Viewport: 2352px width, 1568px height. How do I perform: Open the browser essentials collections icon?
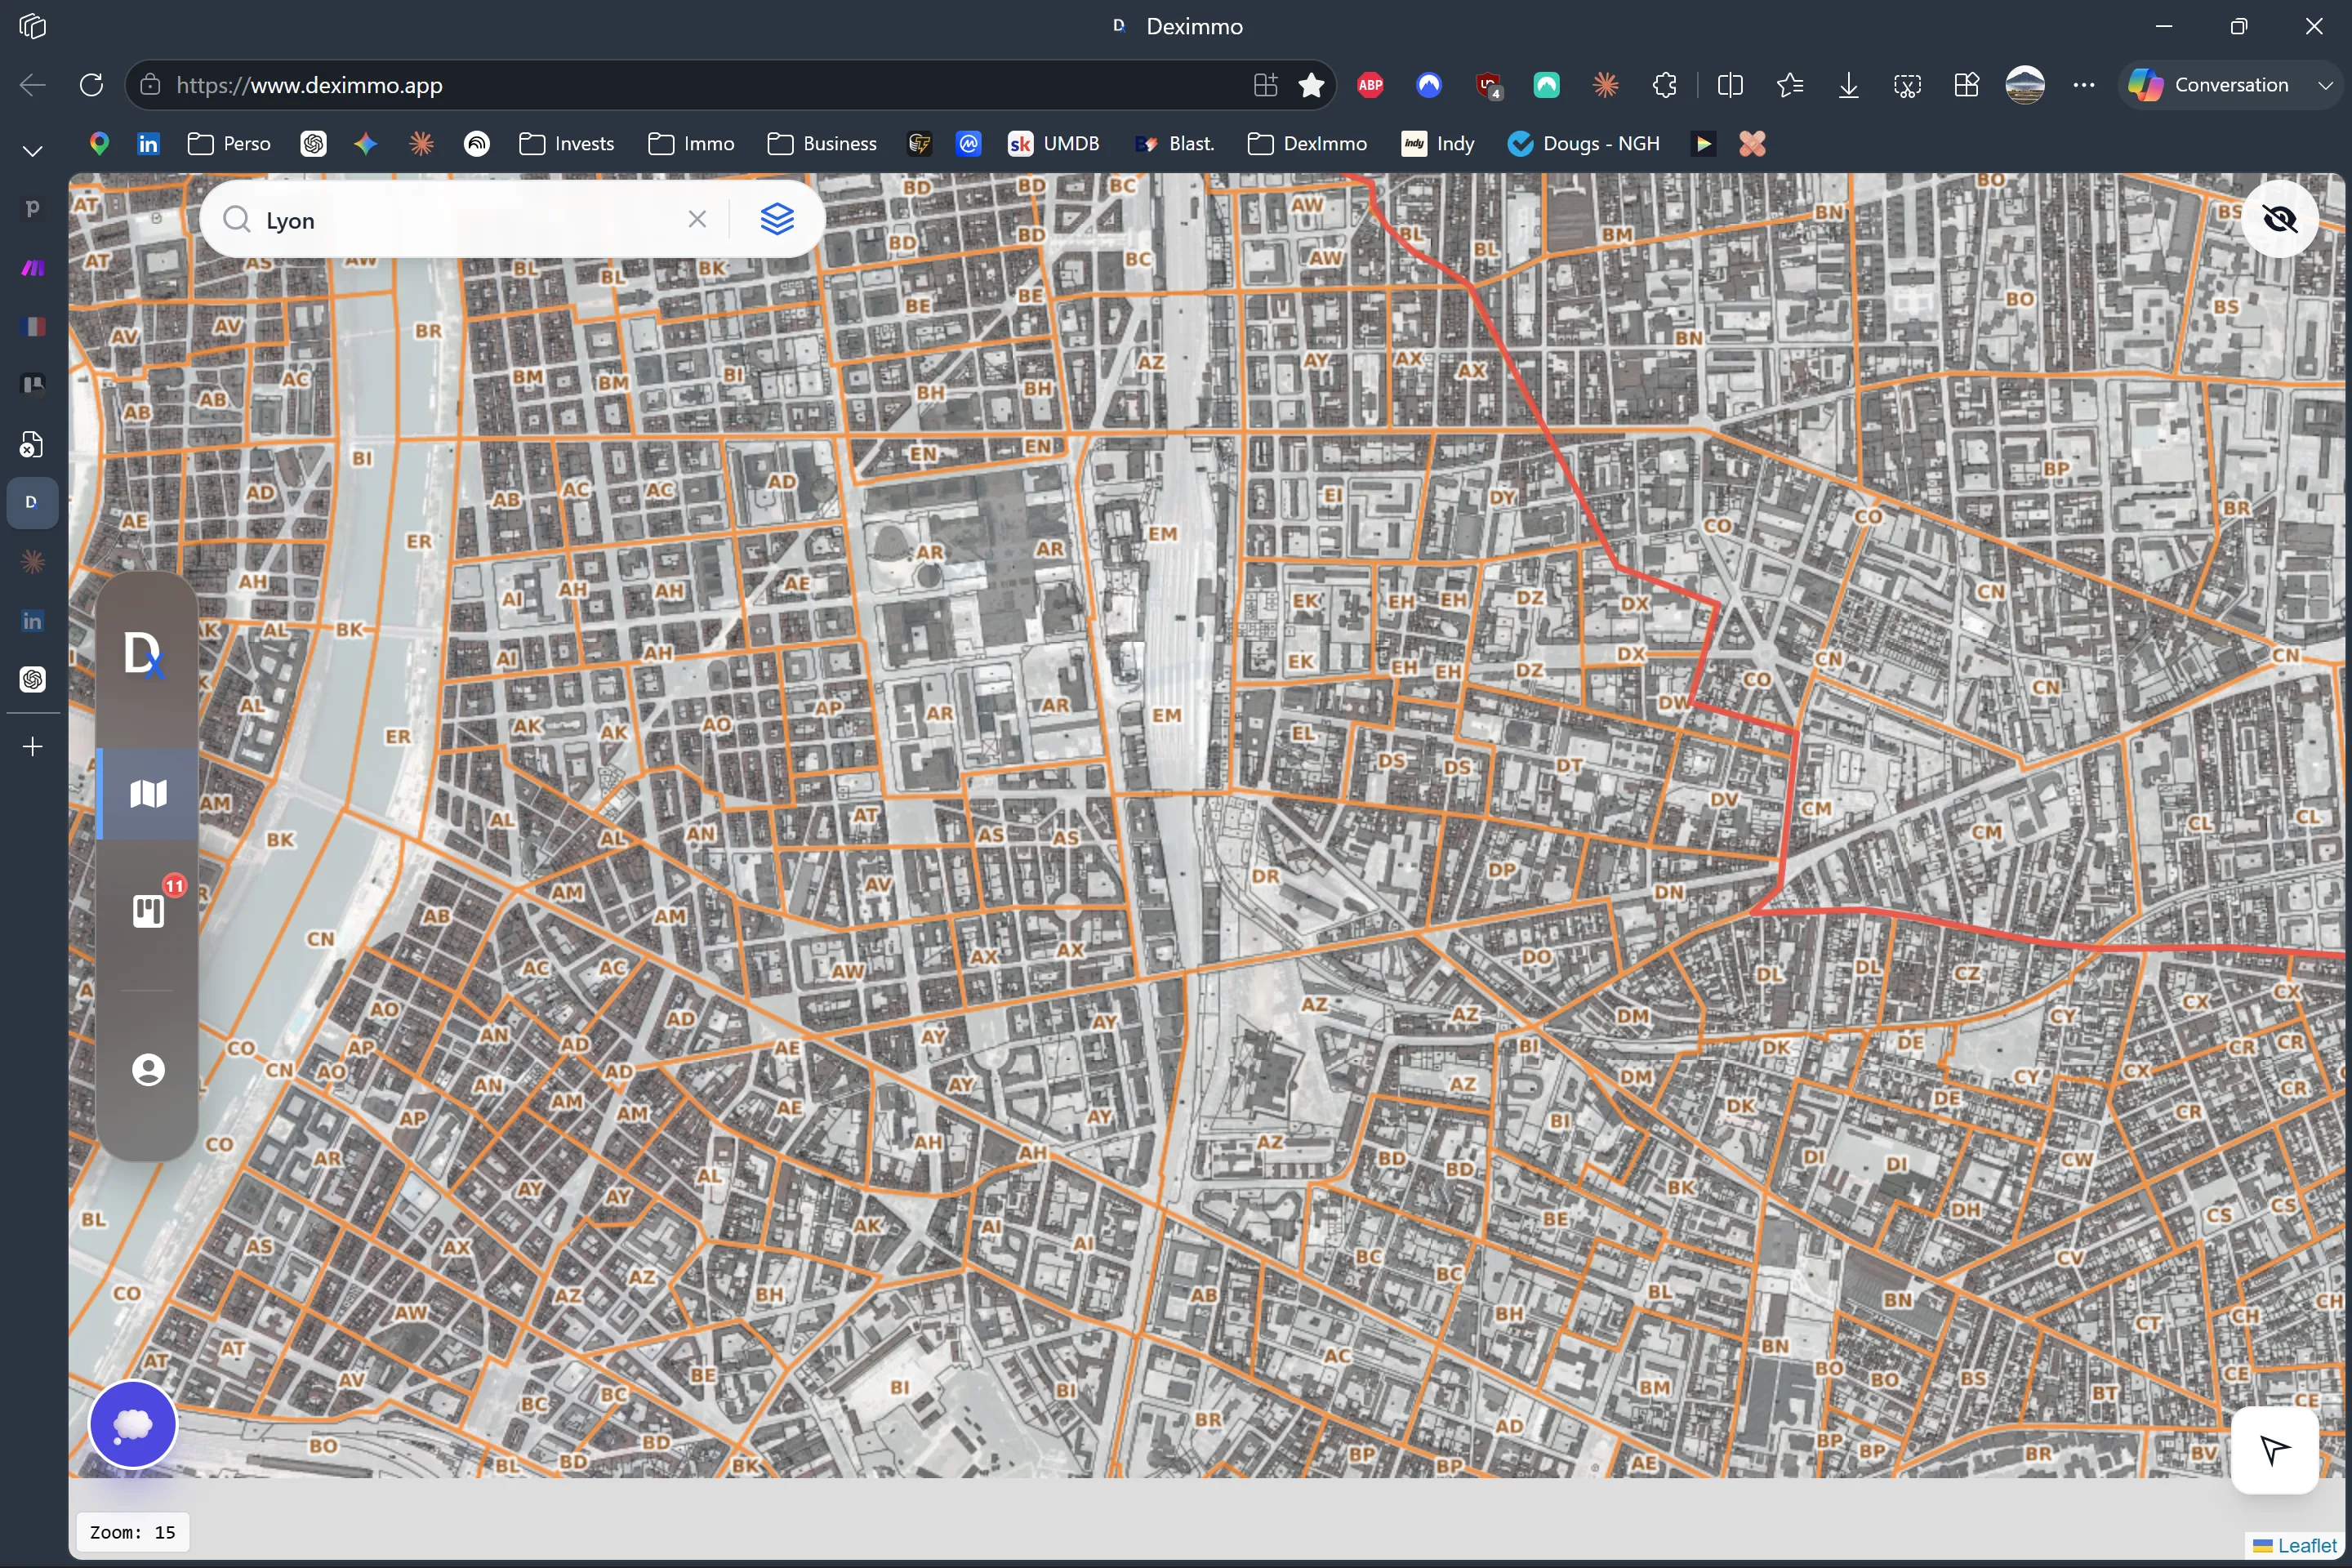[x=1966, y=85]
